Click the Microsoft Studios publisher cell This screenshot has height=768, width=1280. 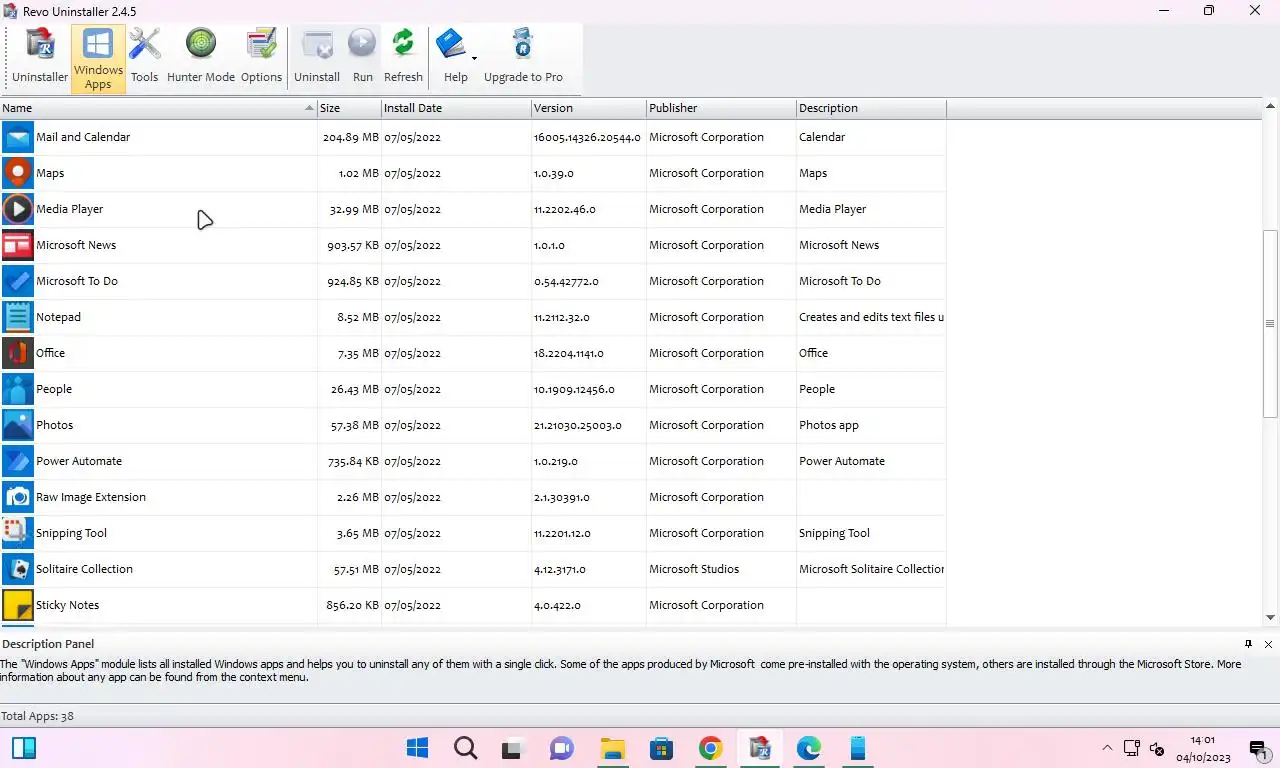694,569
